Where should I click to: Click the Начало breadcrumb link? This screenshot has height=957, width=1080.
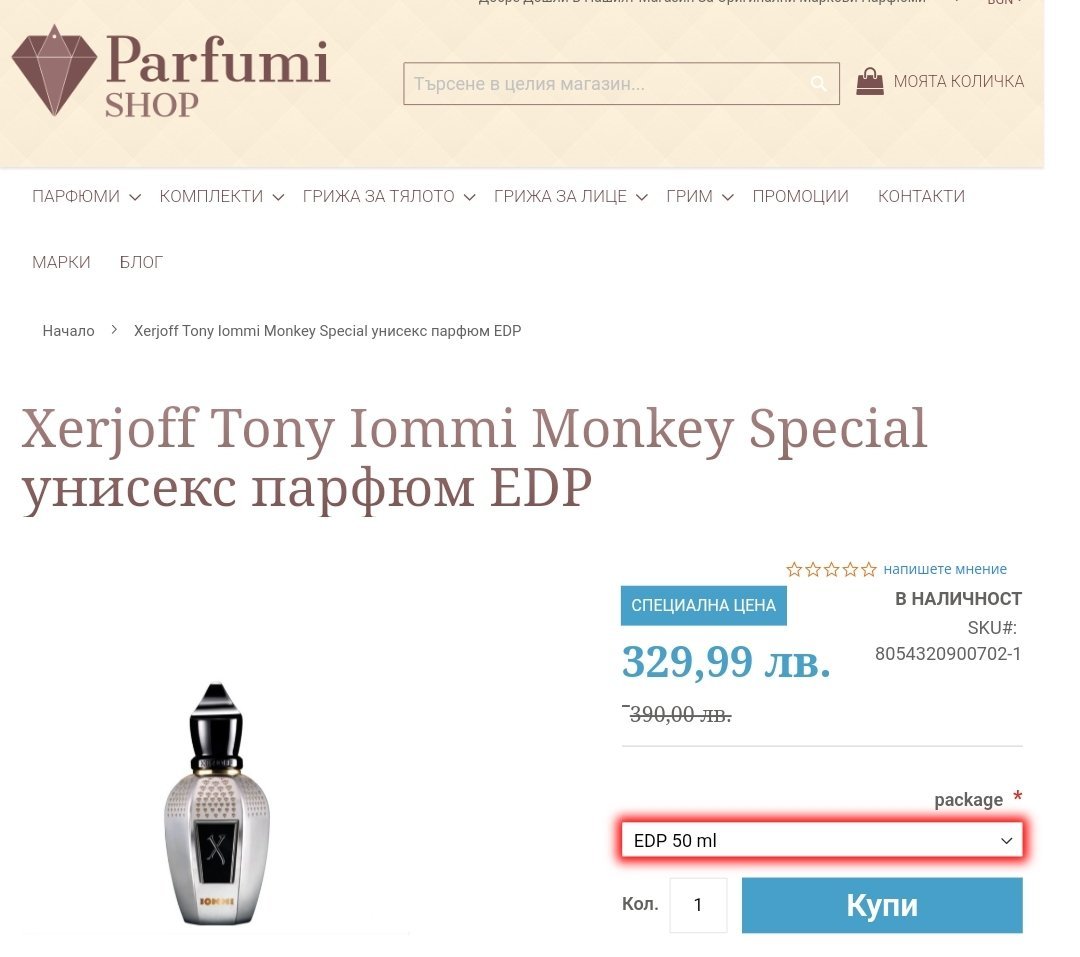coord(68,331)
